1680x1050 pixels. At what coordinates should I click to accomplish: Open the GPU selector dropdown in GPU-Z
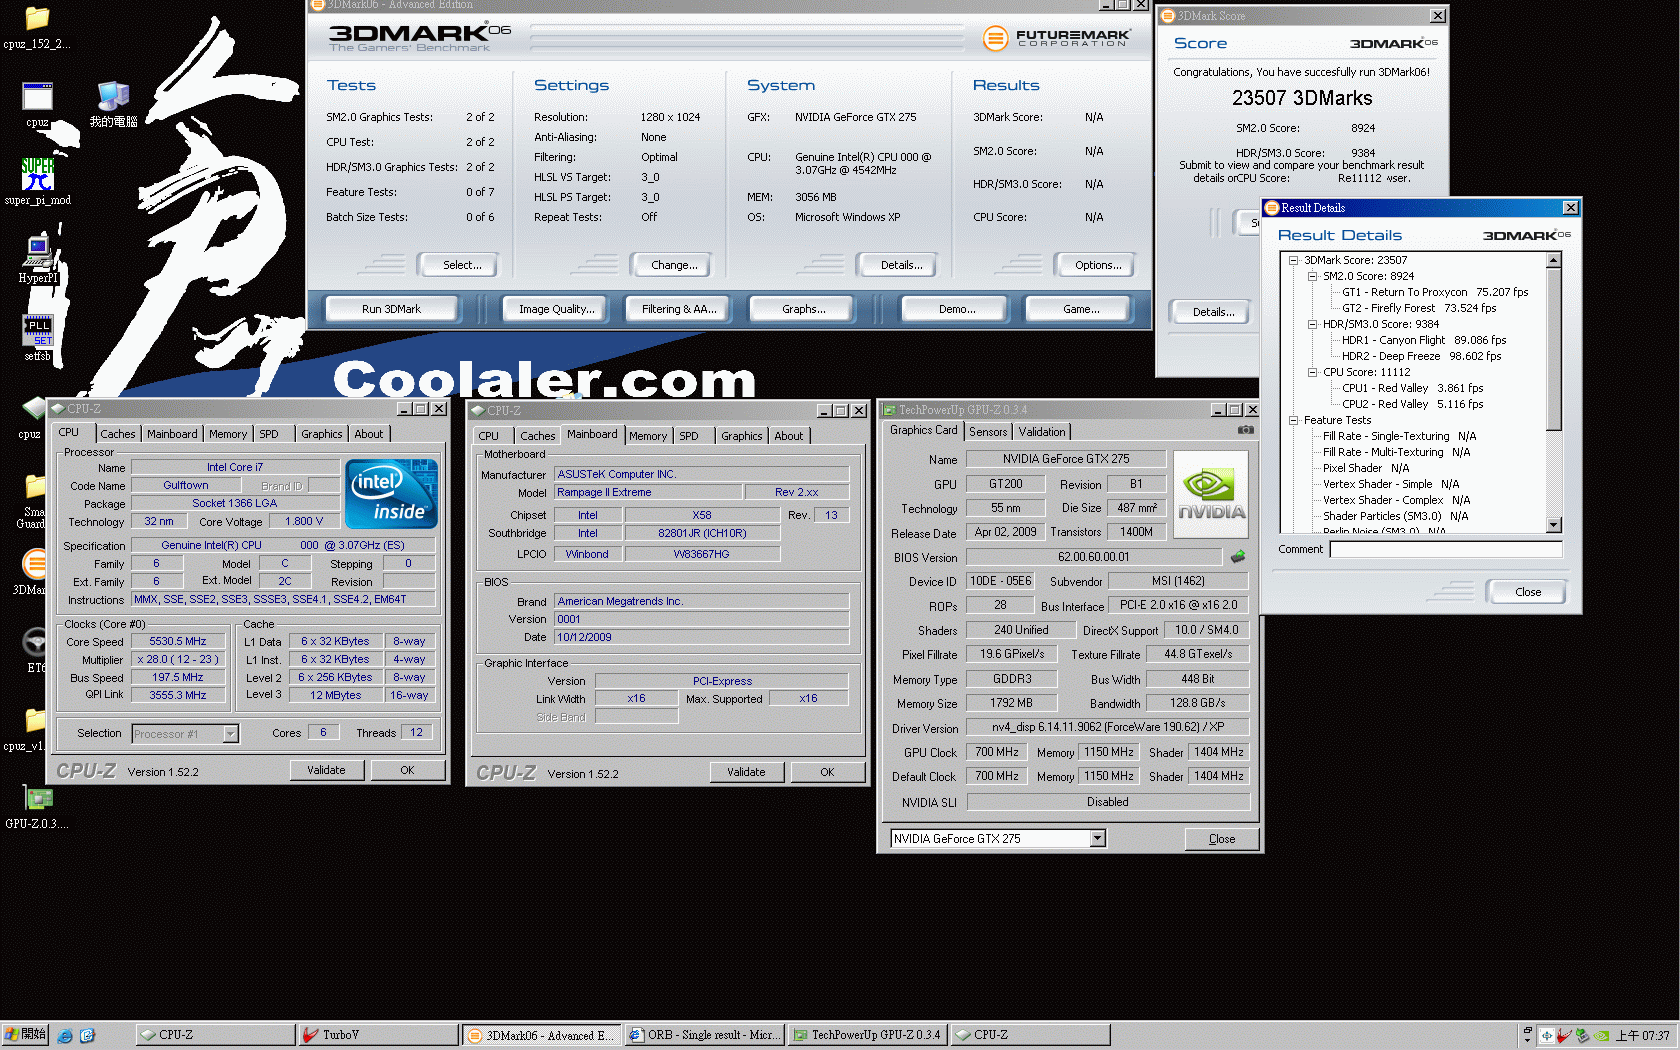click(x=1097, y=838)
